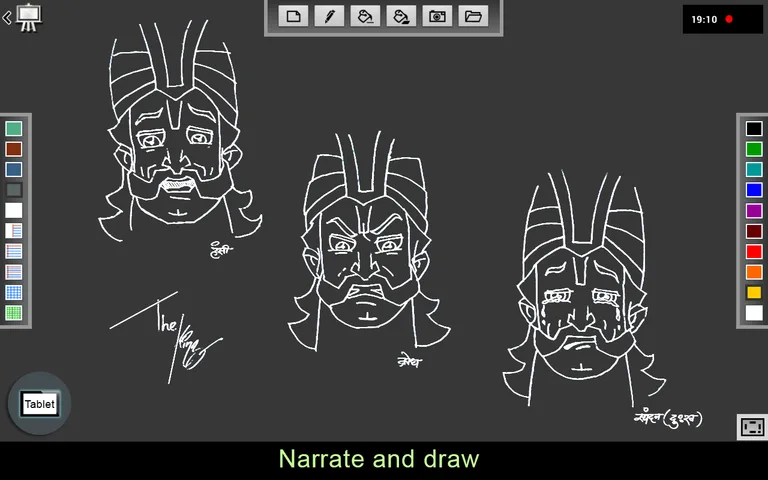Image resolution: width=768 pixels, height=480 pixels.
Task: Check the 19:10 recording timer
Action: click(704, 20)
